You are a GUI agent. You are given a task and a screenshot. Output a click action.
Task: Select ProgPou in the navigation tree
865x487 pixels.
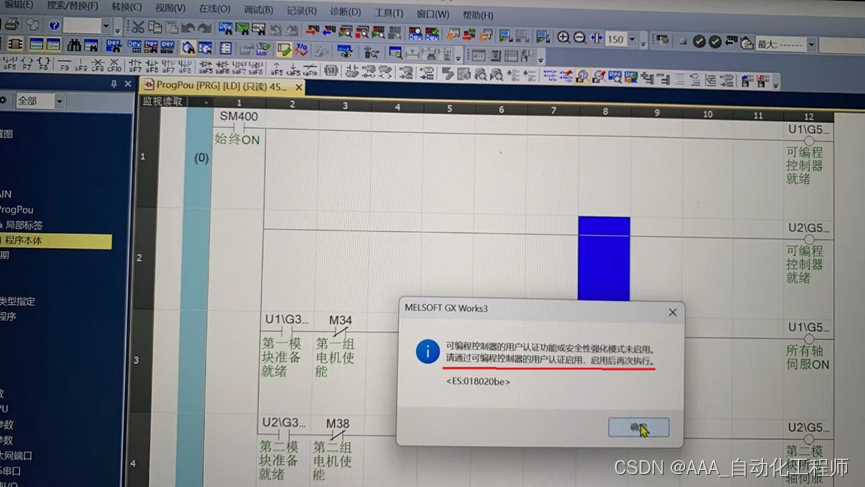coord(17,210)
